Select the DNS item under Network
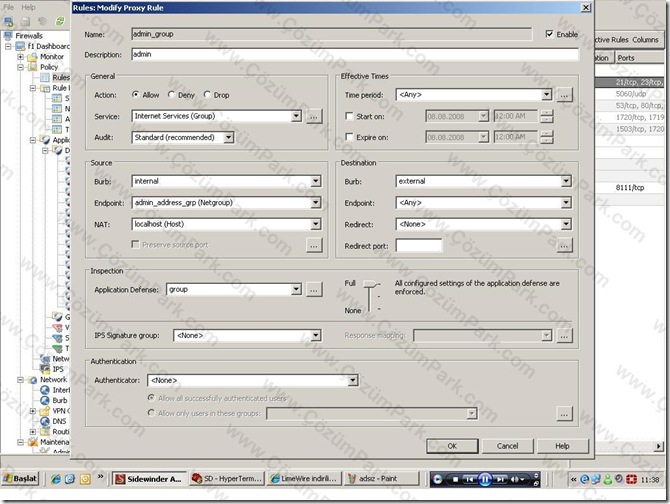This screenshot has width=670, height=504. pos(59,421)
